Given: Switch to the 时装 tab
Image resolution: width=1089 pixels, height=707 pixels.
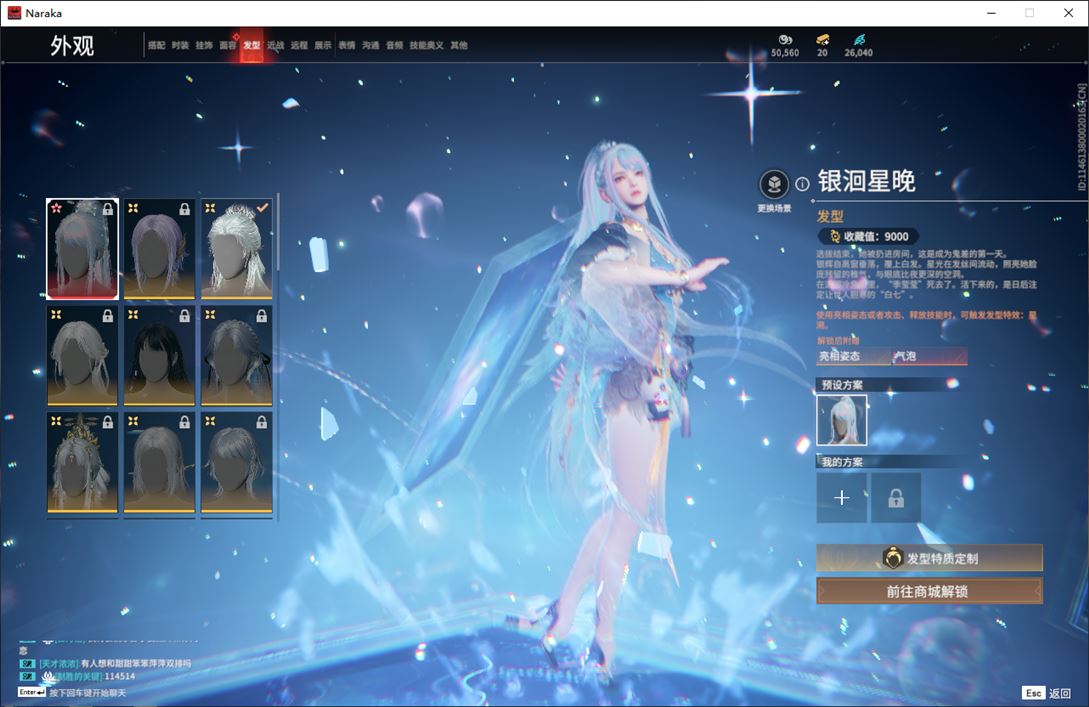Looking at the screenshot, I should (180, 45).
